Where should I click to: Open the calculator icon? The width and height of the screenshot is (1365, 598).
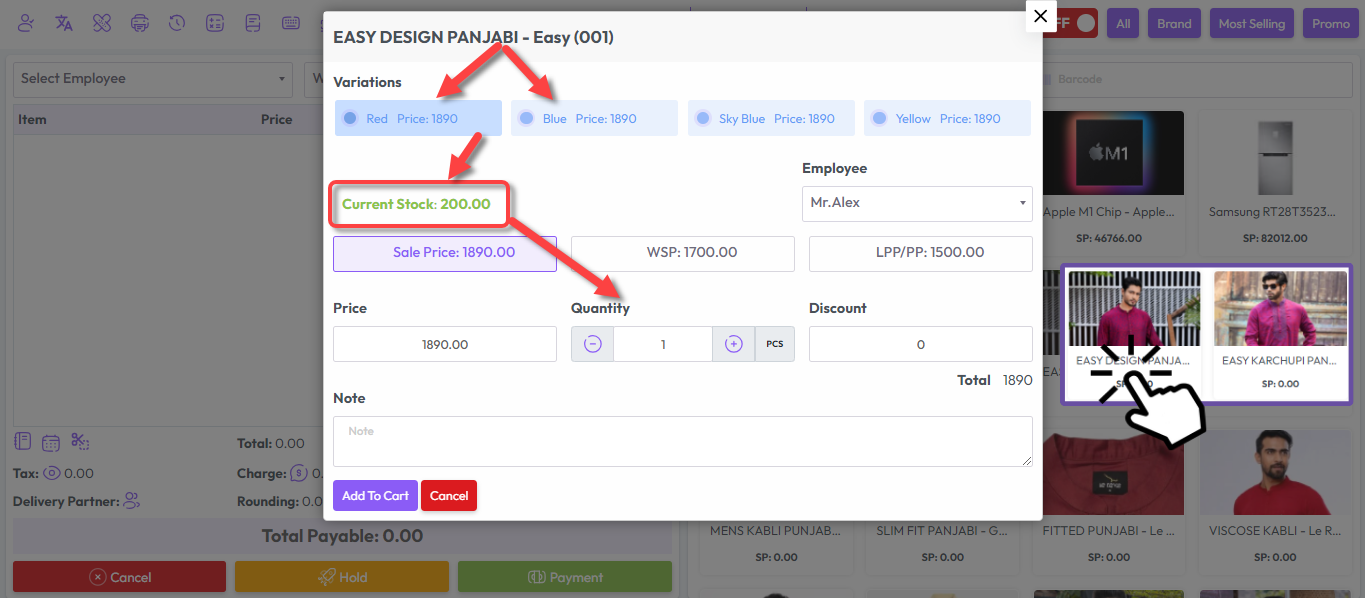215,23
